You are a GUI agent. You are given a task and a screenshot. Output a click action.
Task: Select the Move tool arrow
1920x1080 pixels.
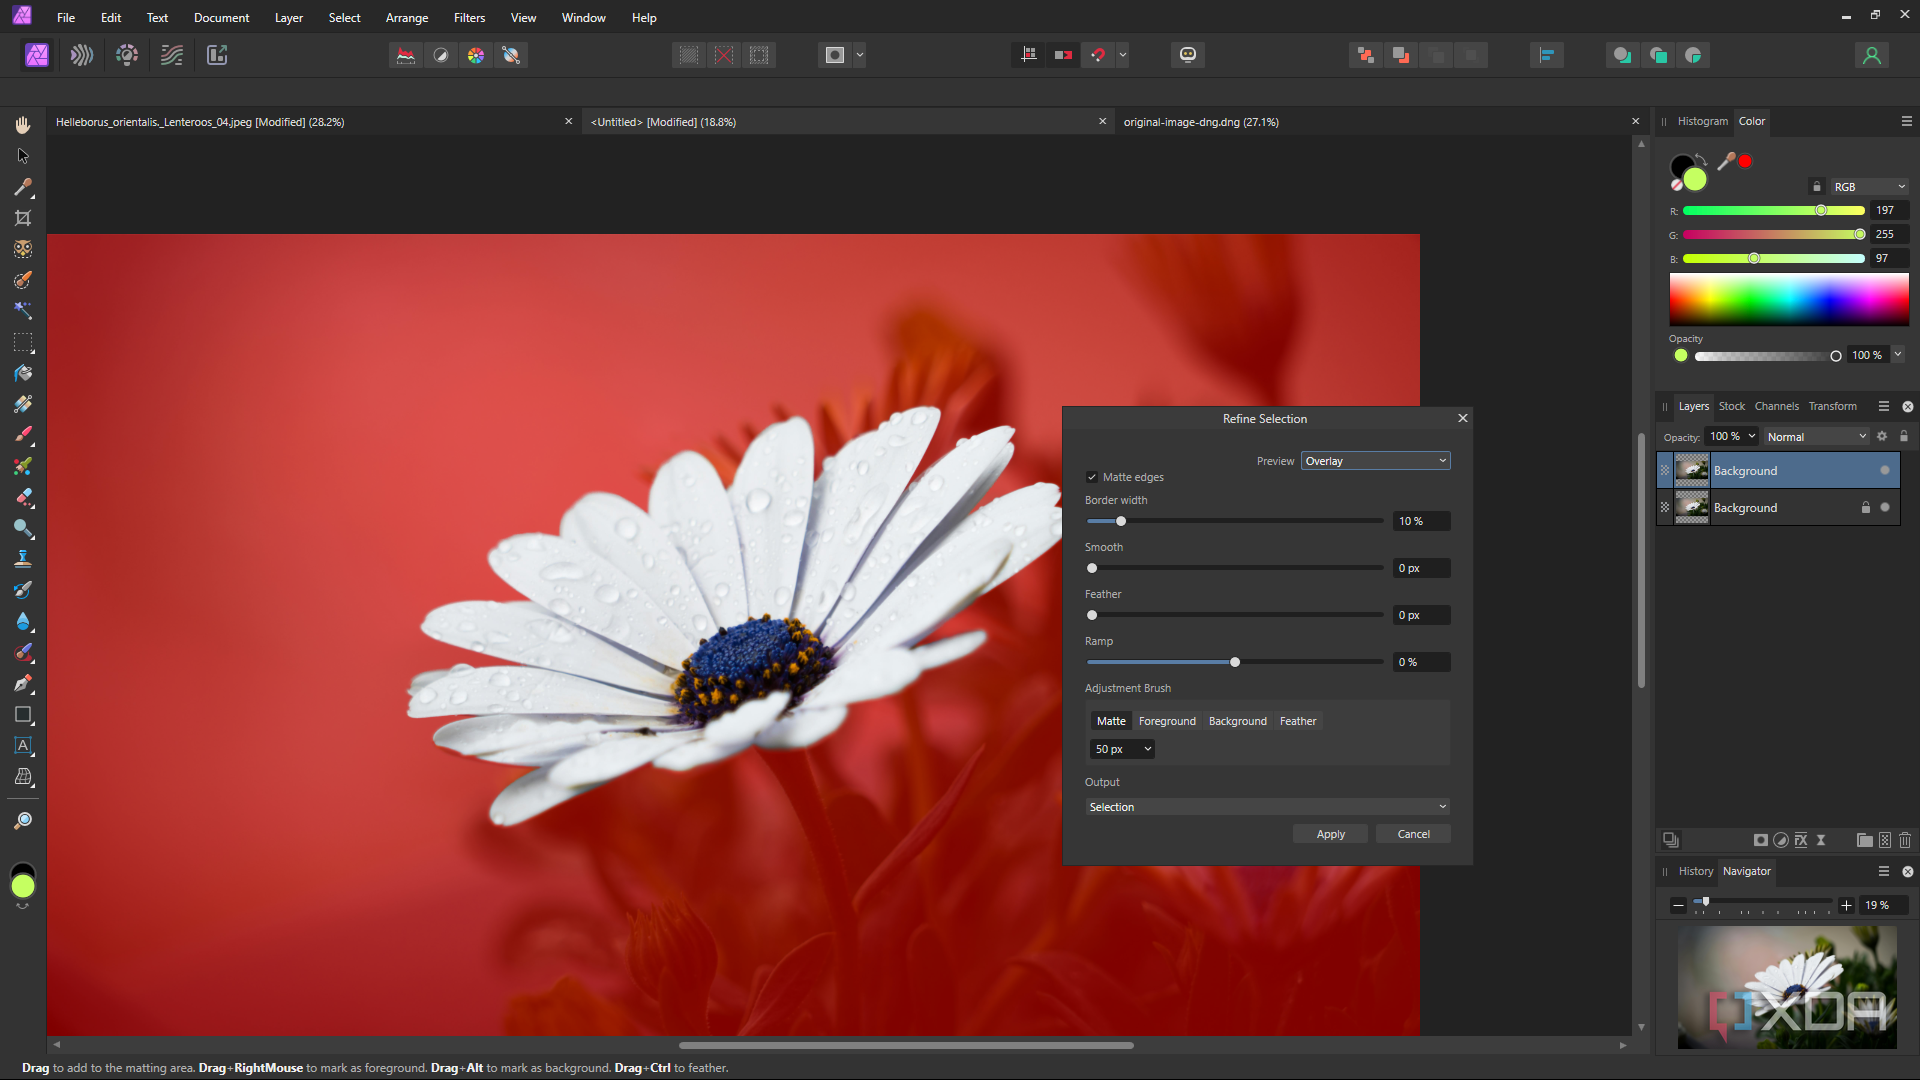[x=23, y=156]
